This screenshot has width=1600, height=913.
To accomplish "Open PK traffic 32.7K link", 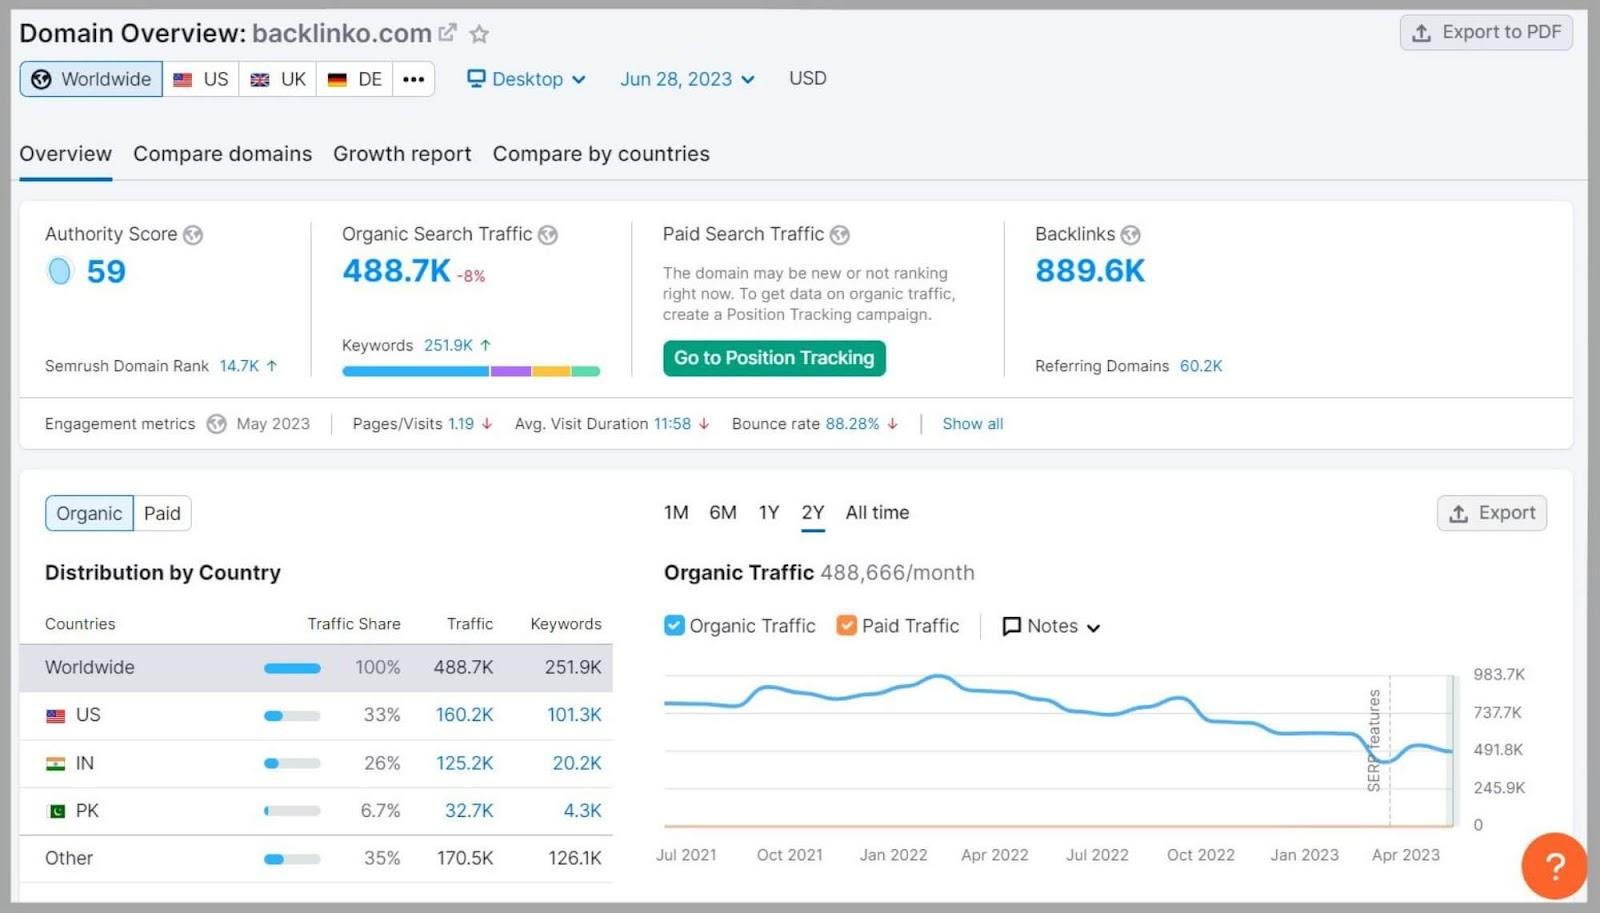I will pyautogui.click(x=469, y=810).
